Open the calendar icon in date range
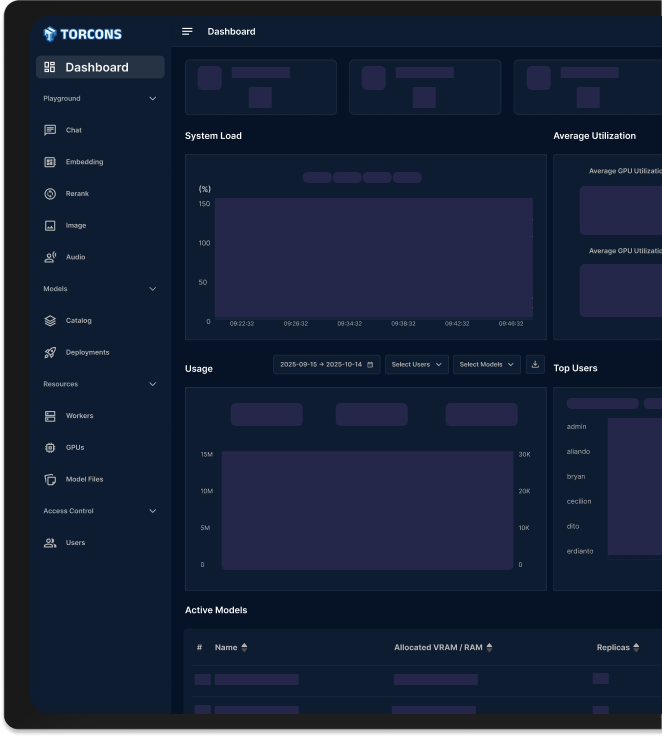Image resolution: width=662 pixels, height=737 pixels. coord(370,365)
